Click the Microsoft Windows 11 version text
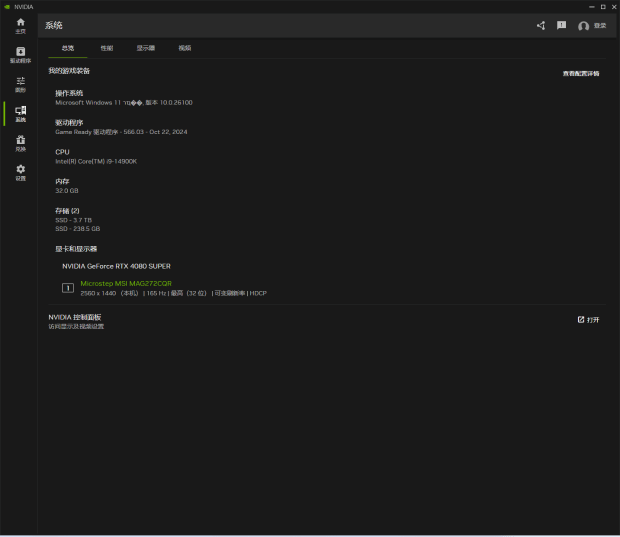This screenshot has width=620, height=537. [x=124, y=102]
